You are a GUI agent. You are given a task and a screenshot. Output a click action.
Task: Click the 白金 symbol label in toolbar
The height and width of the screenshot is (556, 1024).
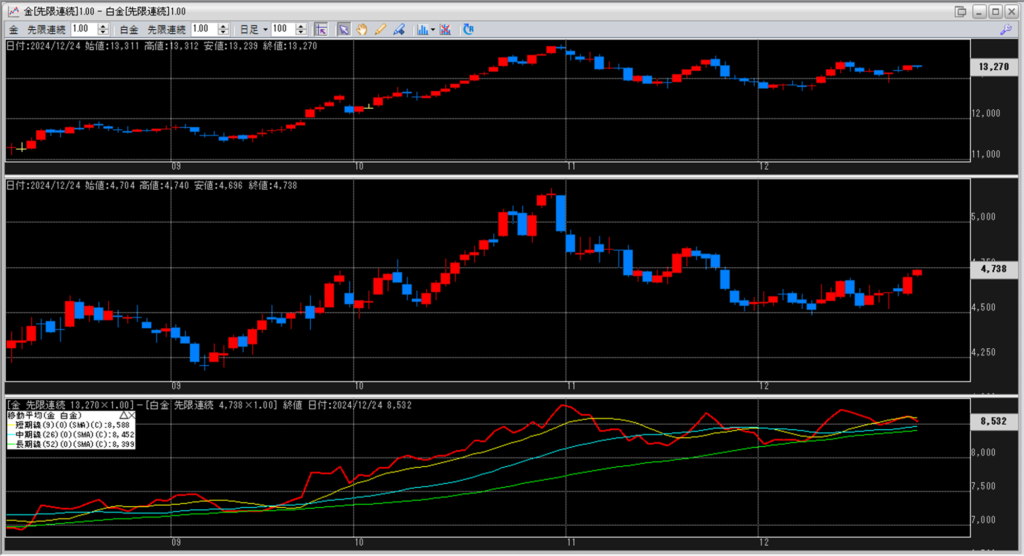128,30
